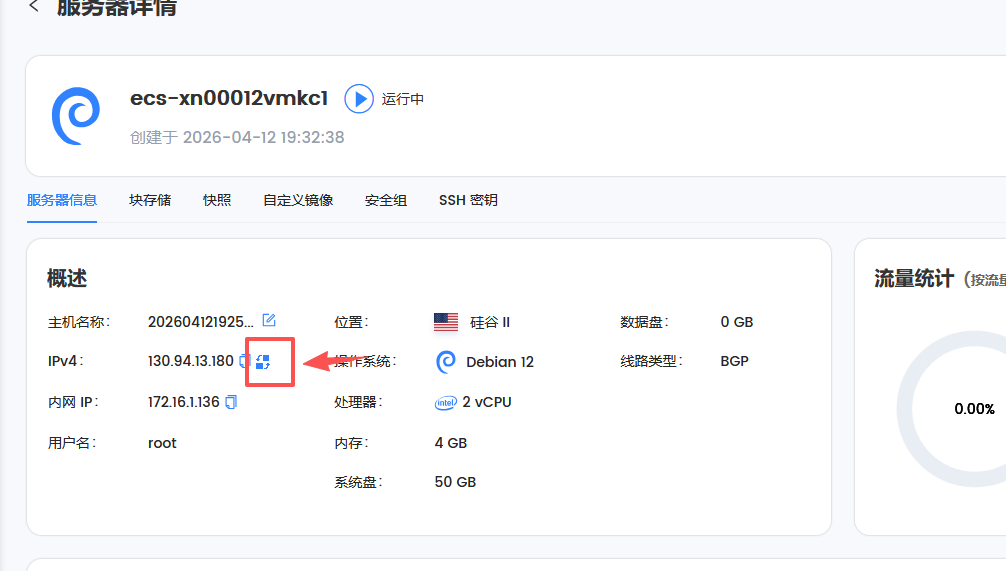The width and height of the screenshot is (1006, 571).
Task: Click the 运行中 status text
Action: coord(403,99)
